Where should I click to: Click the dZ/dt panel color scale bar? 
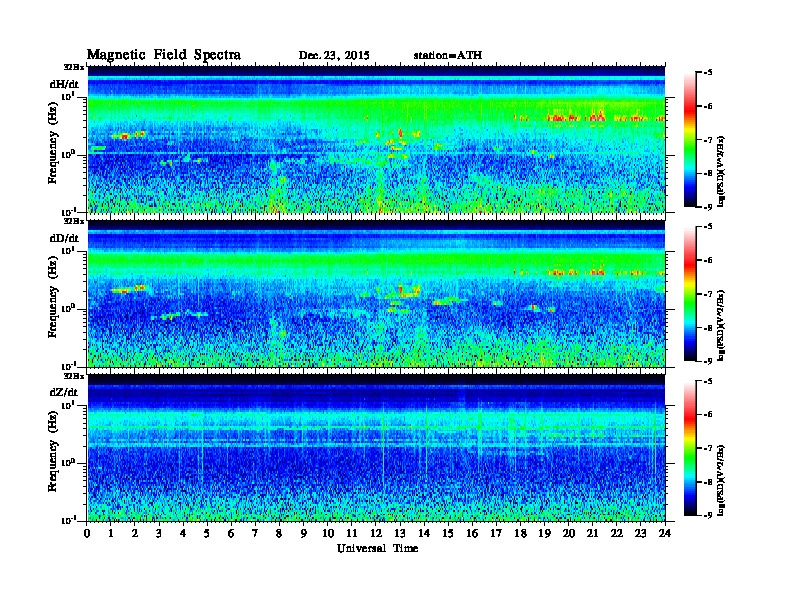point(690,448)
